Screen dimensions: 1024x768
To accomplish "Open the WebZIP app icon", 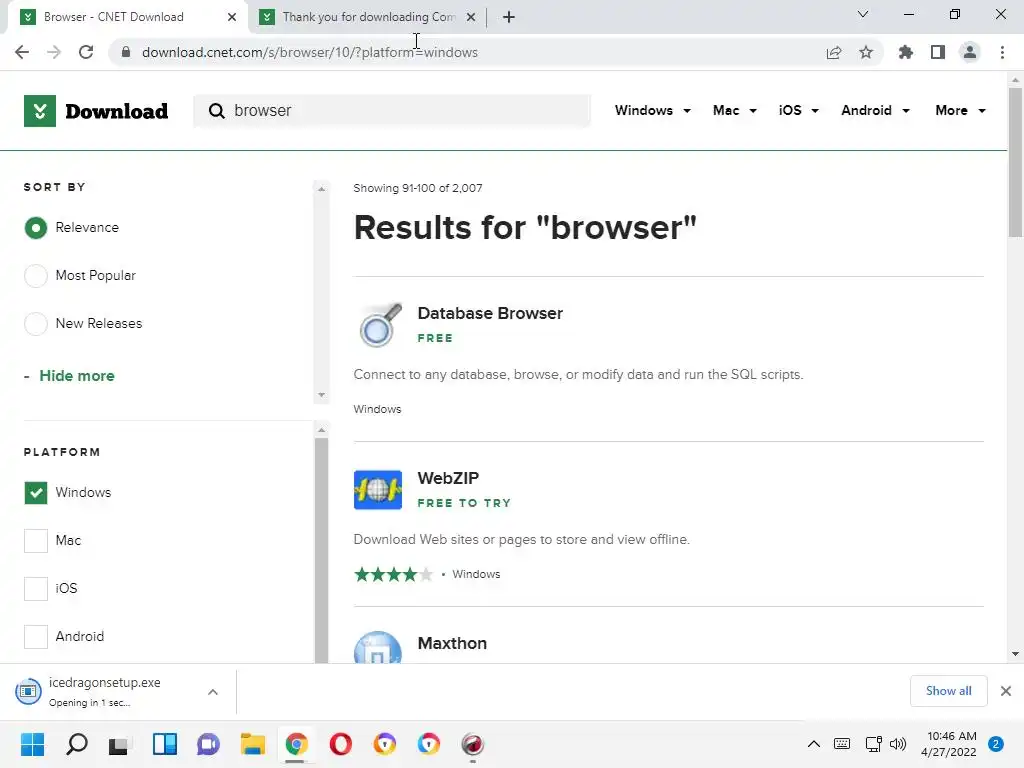I will coord(378,490).
